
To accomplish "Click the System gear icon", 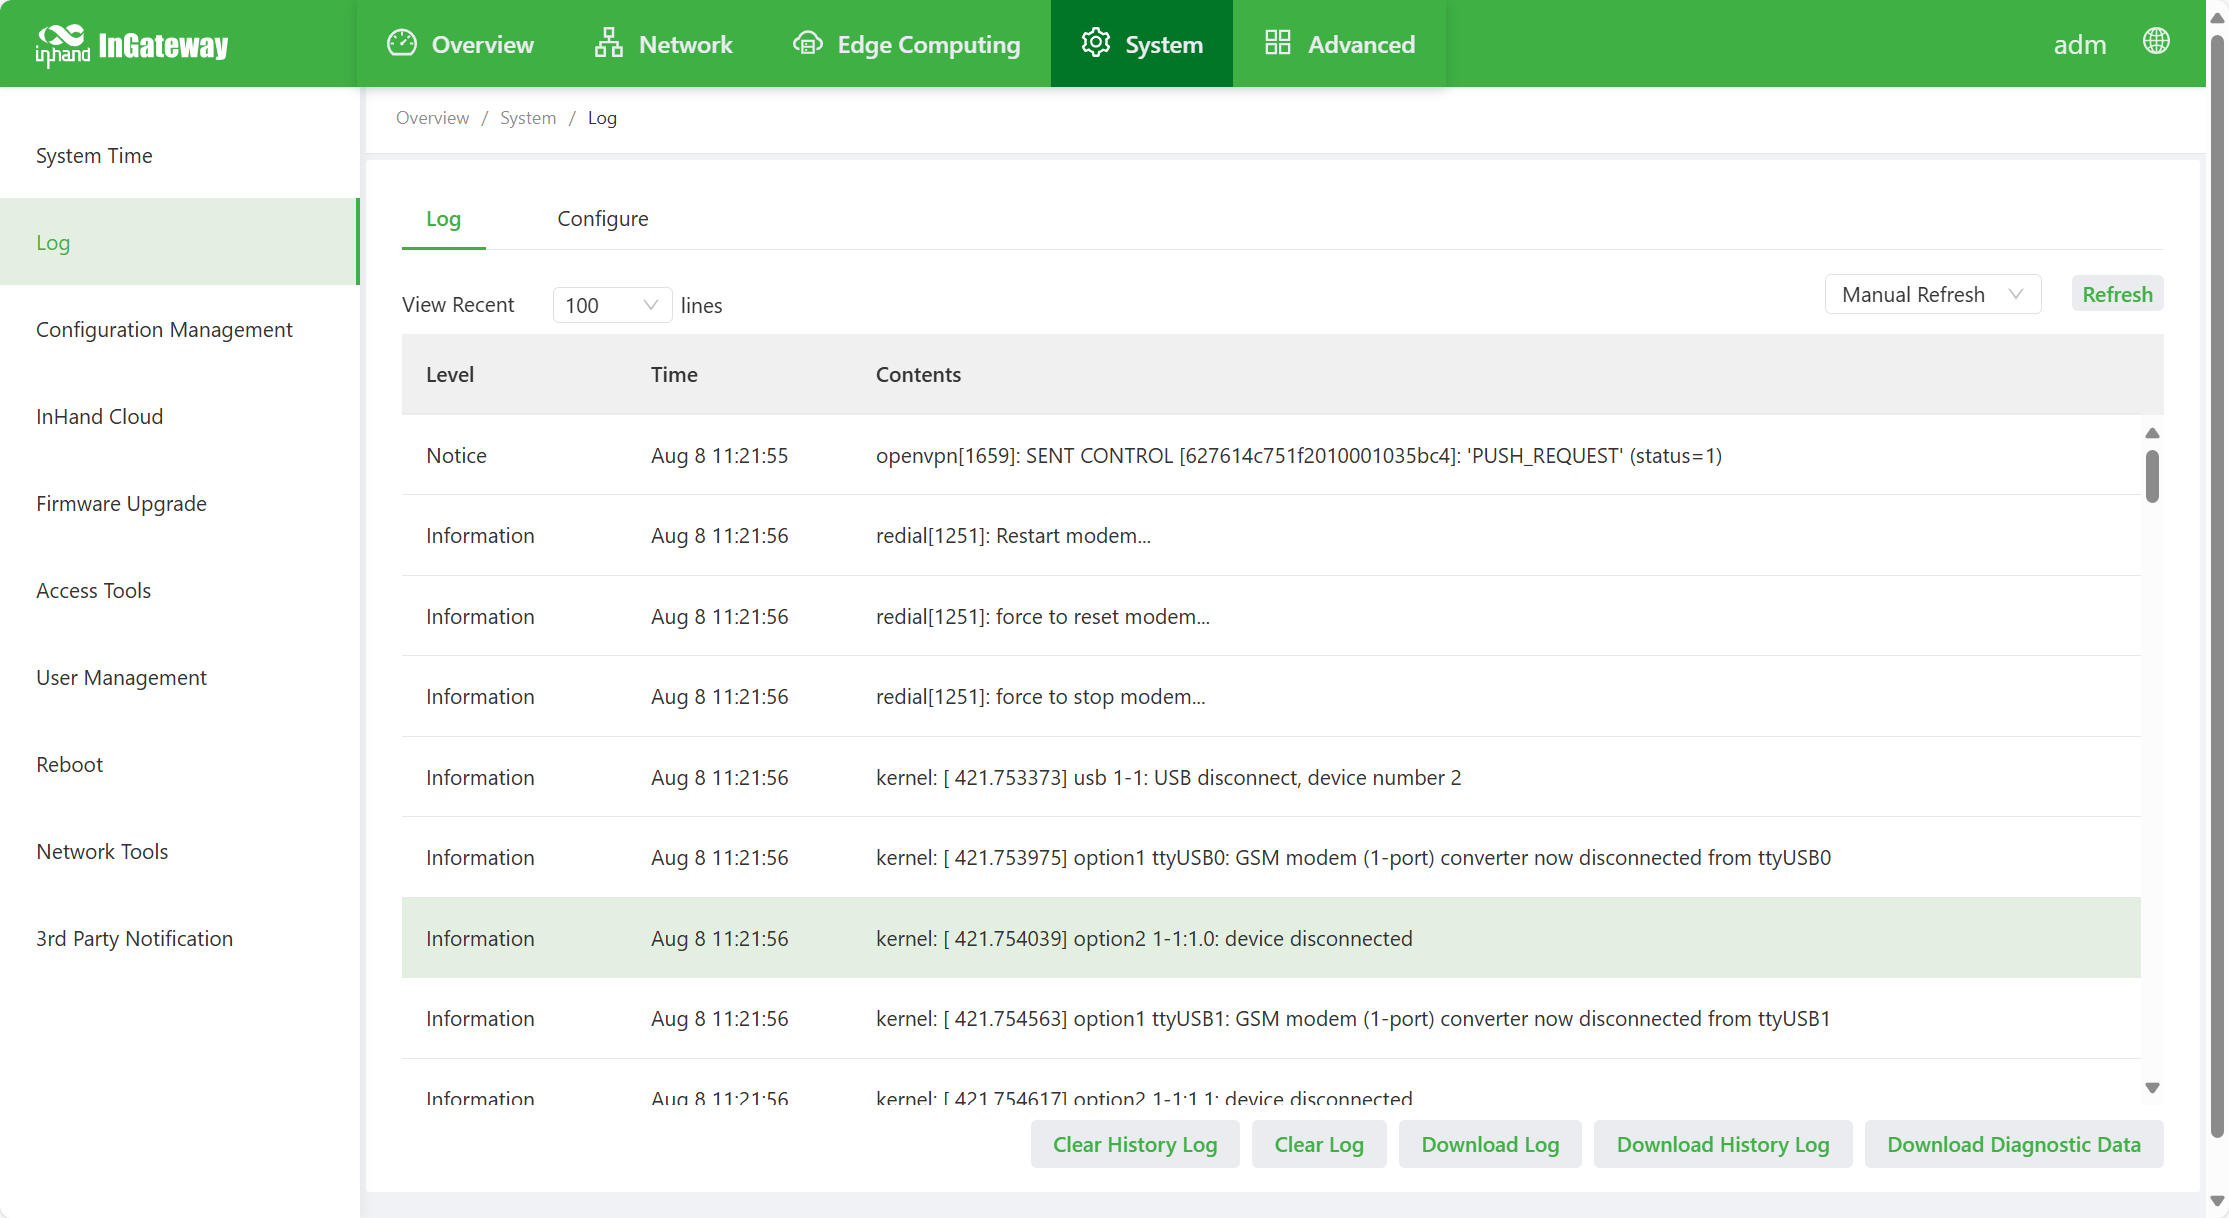I will click(1096, 43).
